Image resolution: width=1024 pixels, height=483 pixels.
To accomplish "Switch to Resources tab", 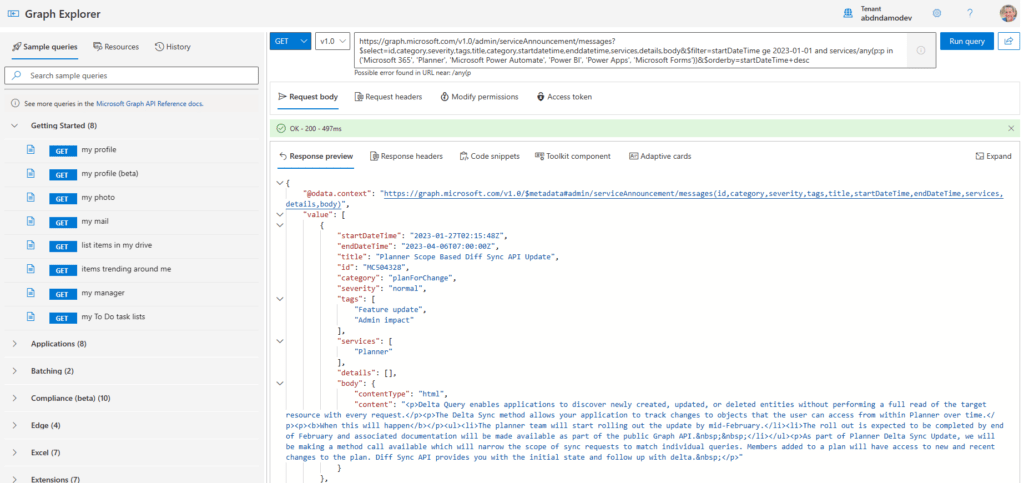I will 116,47.
